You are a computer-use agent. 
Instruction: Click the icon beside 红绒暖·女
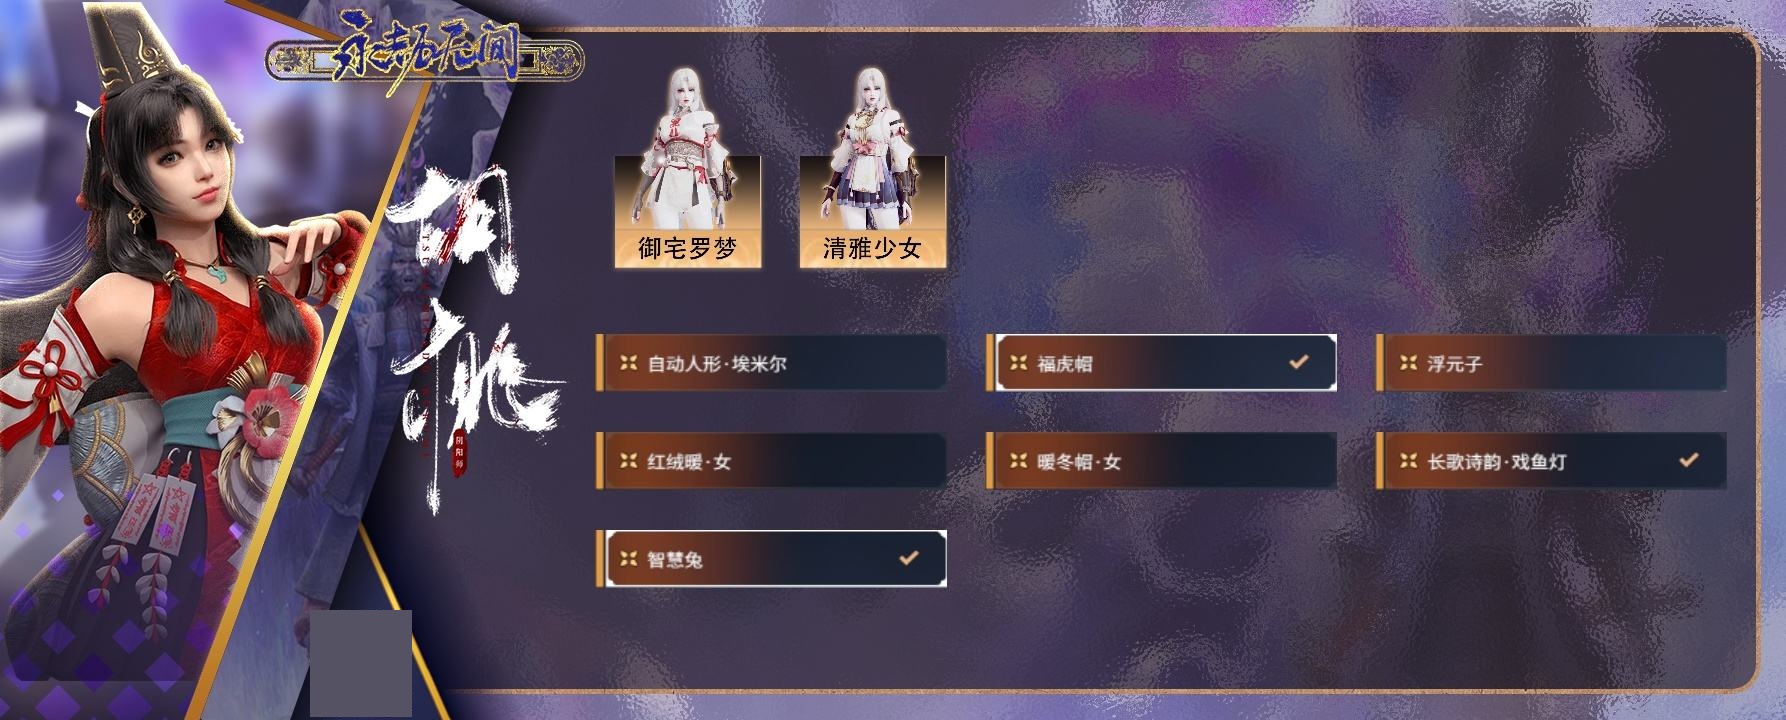tap(628, 461)
